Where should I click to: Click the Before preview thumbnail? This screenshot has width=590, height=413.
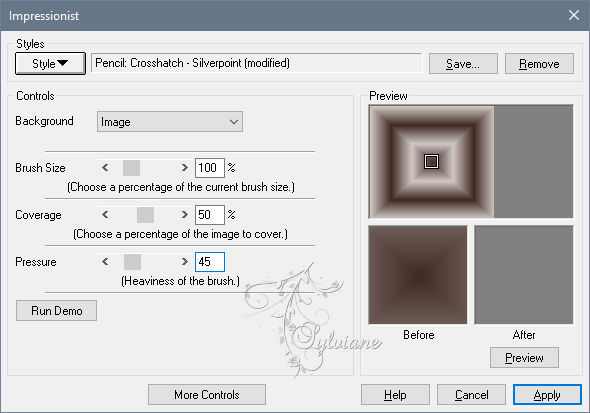(418, 275)
